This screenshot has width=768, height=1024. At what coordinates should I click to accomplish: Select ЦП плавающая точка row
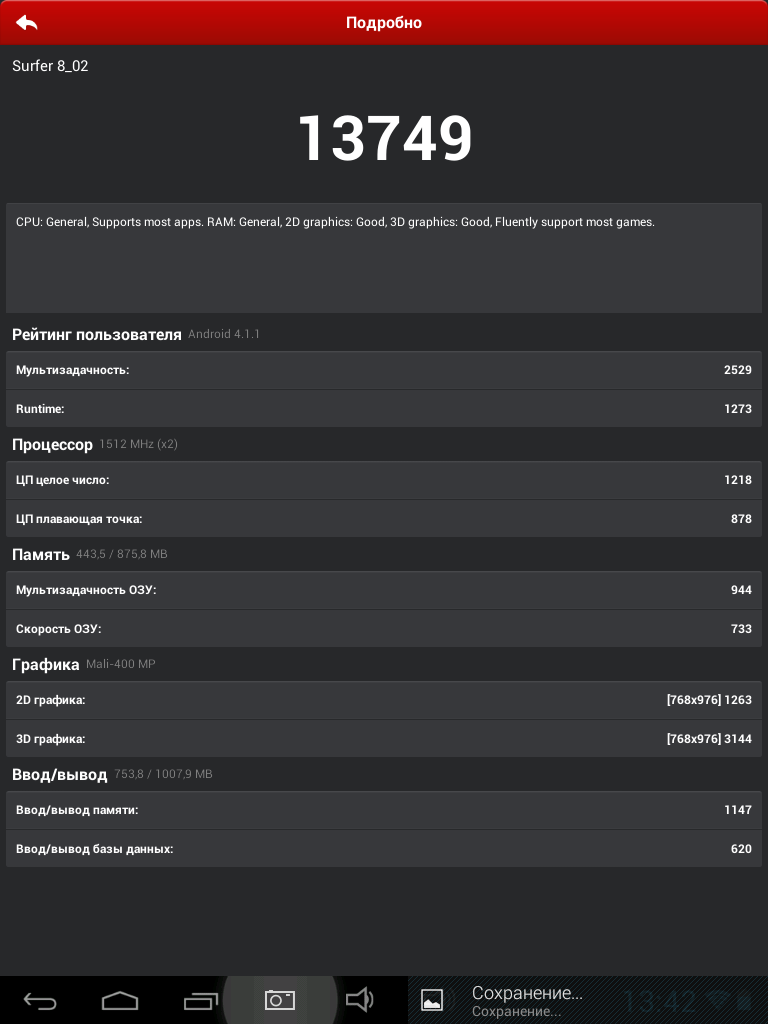[384, 519]
